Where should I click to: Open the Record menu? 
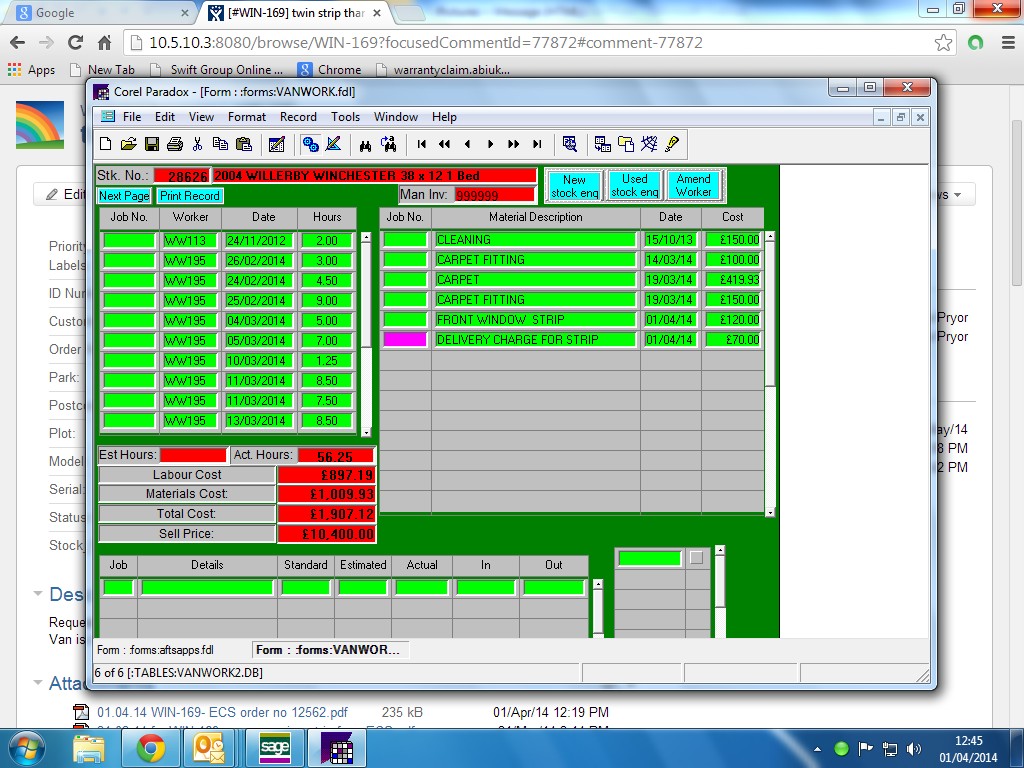(x=298, y=117)
